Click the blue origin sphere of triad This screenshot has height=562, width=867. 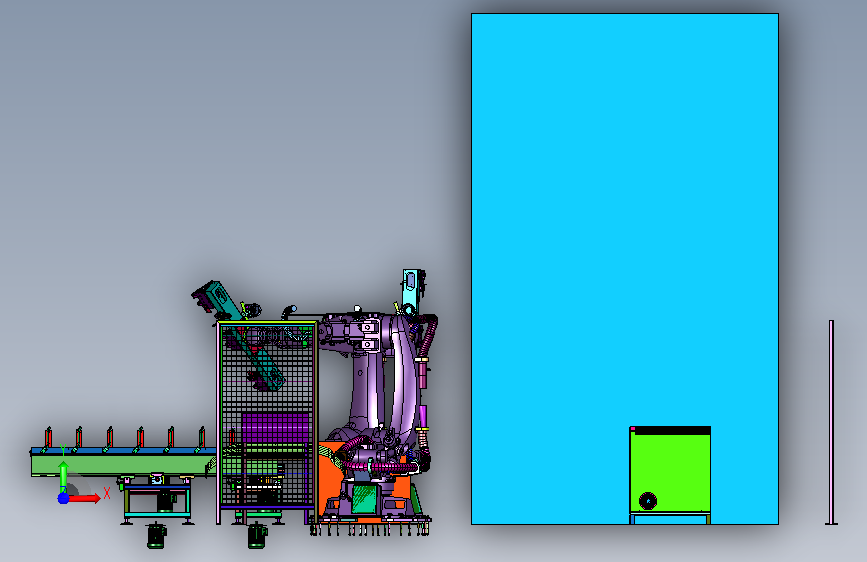click(x=63, y=498)
